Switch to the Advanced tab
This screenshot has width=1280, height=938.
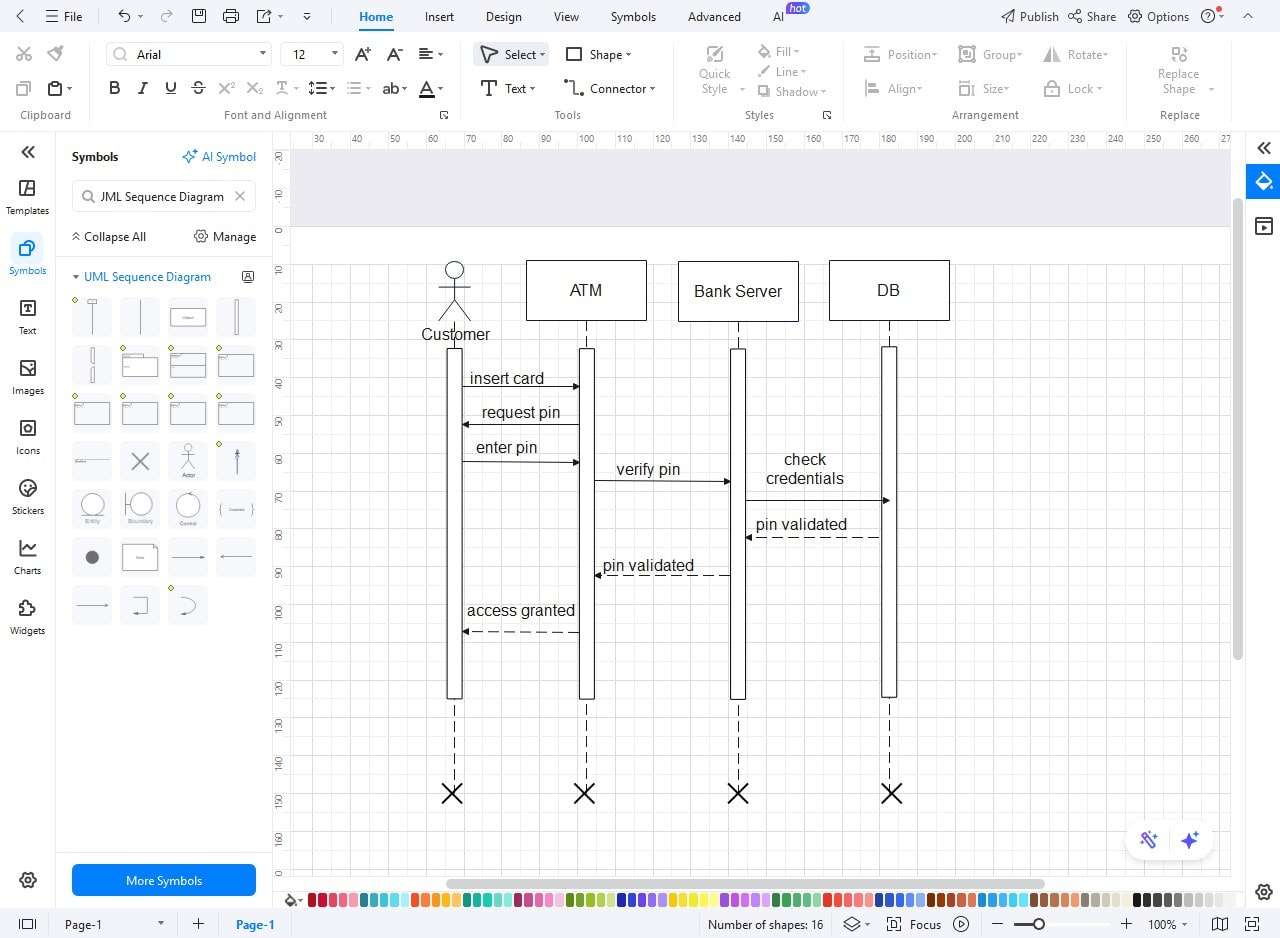[714, 16]
